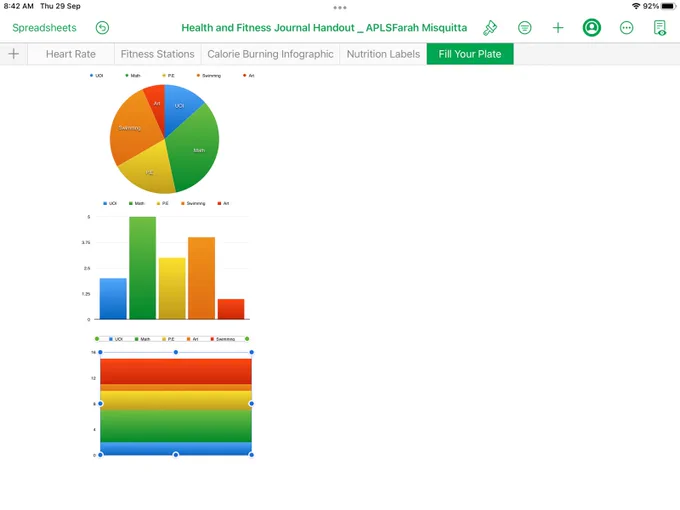Select the red Art bar in bar chart

pyautogui.click(x=231, y=309)
